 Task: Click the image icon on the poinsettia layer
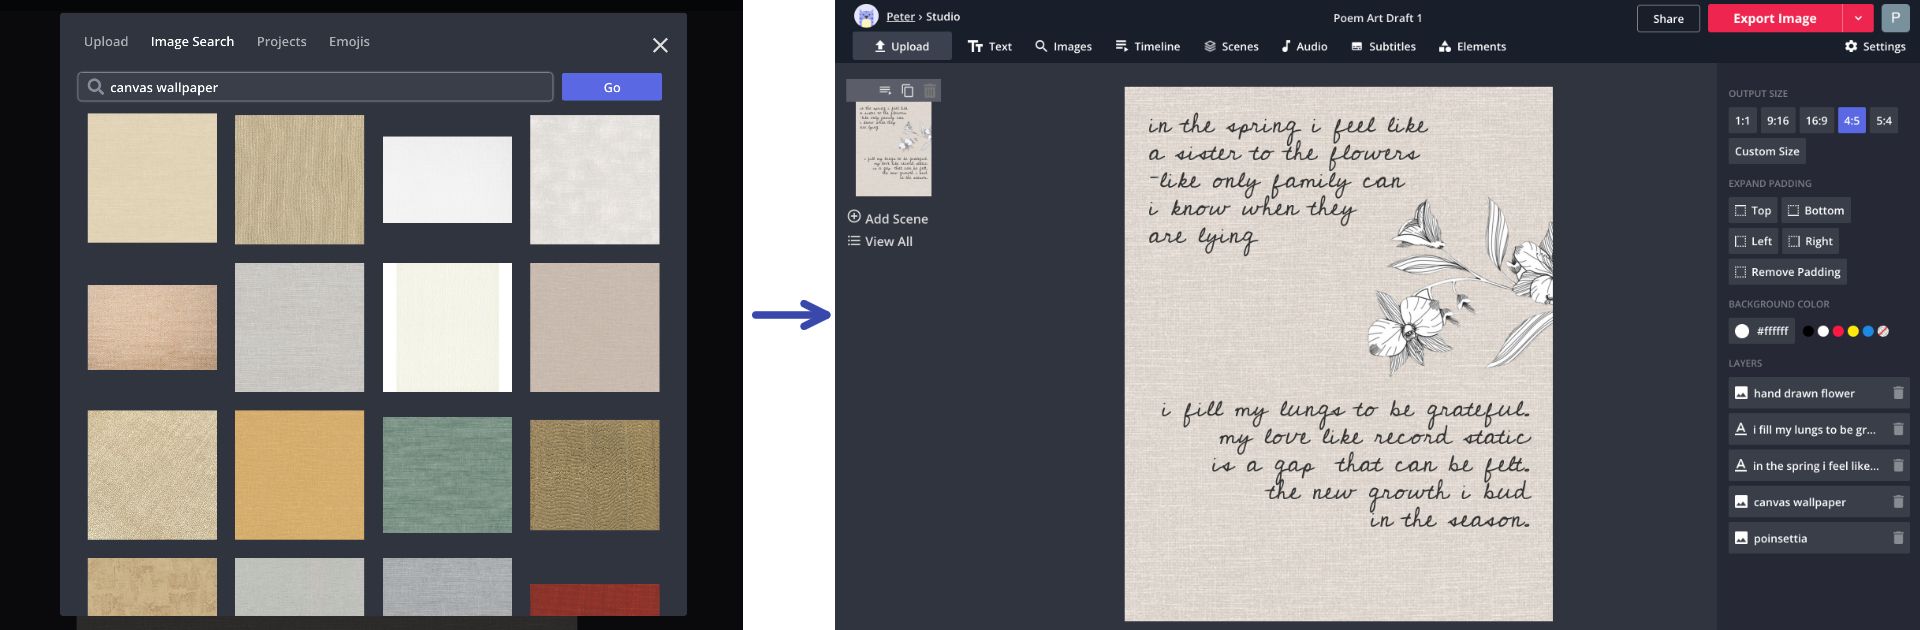pos(1741,538)
